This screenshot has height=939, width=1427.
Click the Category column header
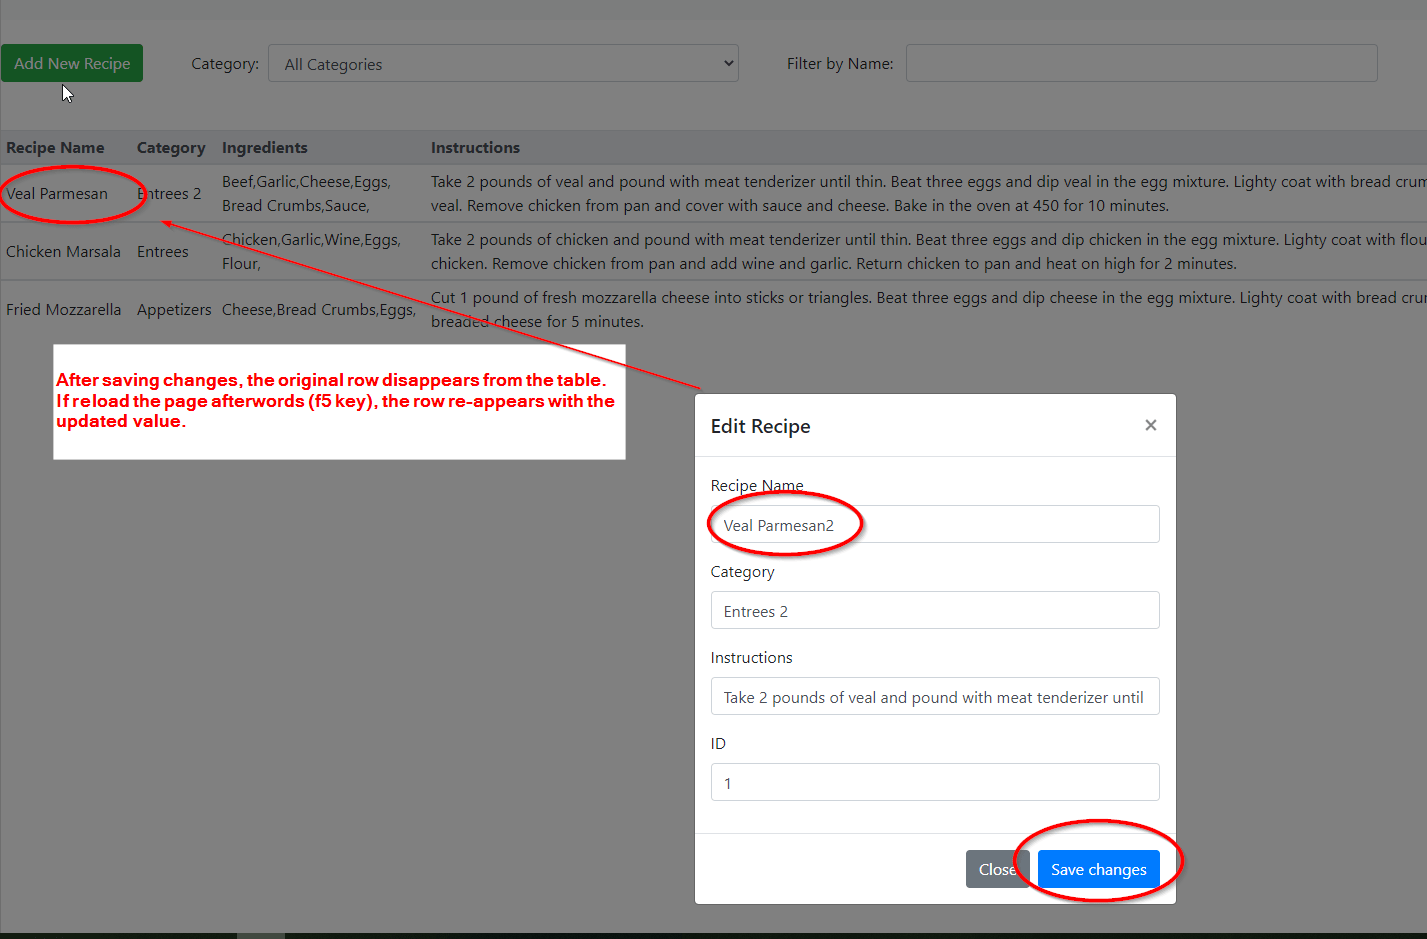pos(171,147)
